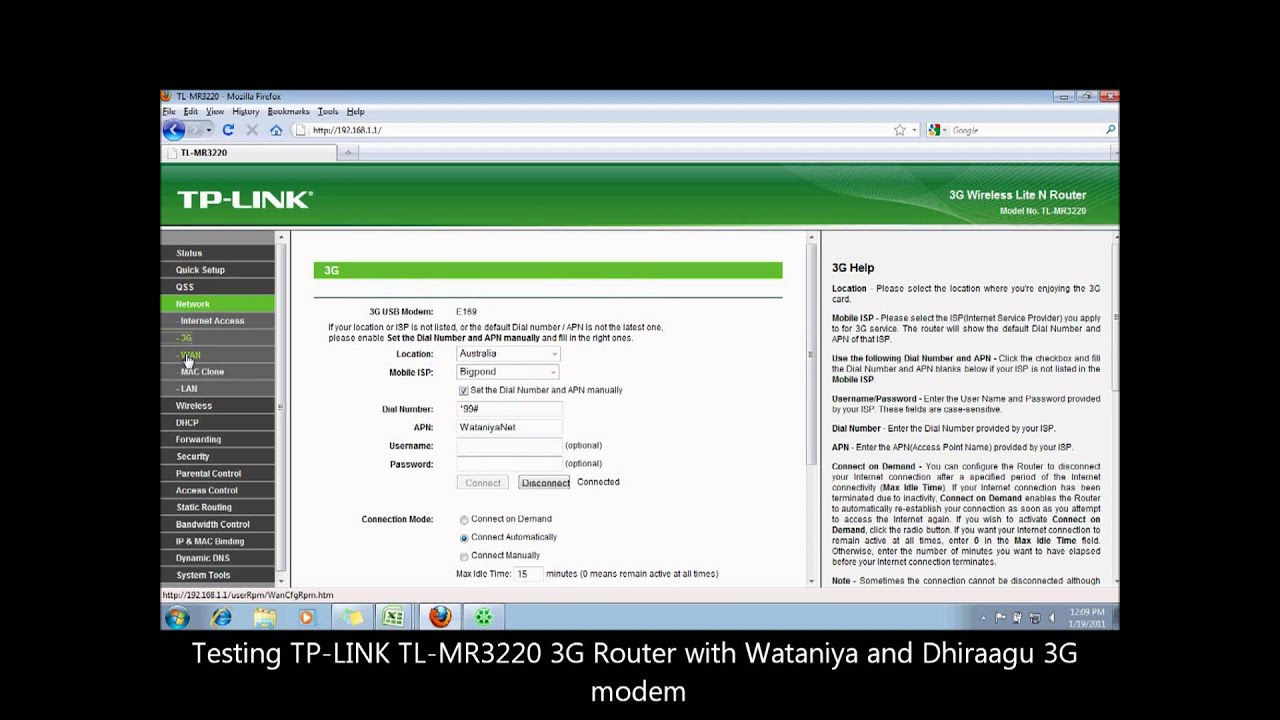1280x720 pixels.
Task: Go to the Firefox home page icon
Action: click(276, 130)
